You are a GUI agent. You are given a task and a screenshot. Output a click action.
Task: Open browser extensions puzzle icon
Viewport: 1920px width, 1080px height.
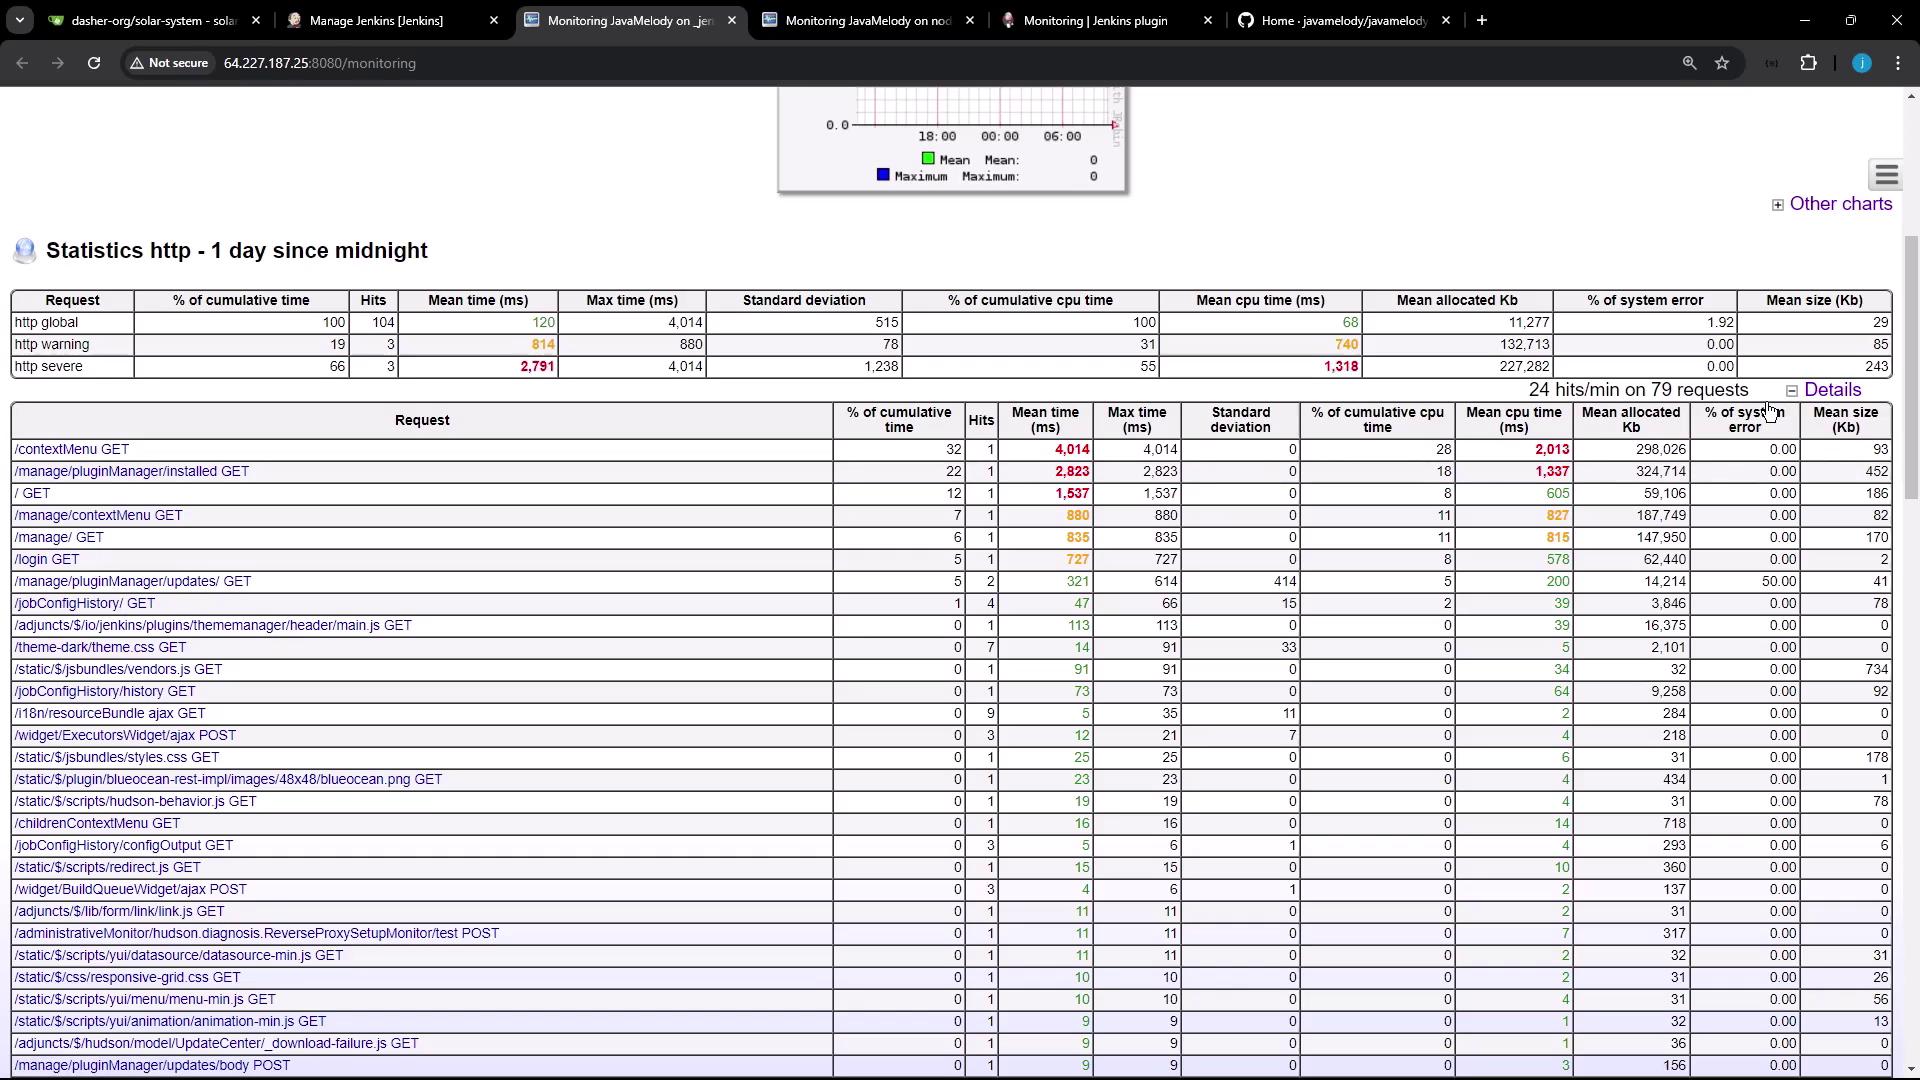pos(1808,63)
